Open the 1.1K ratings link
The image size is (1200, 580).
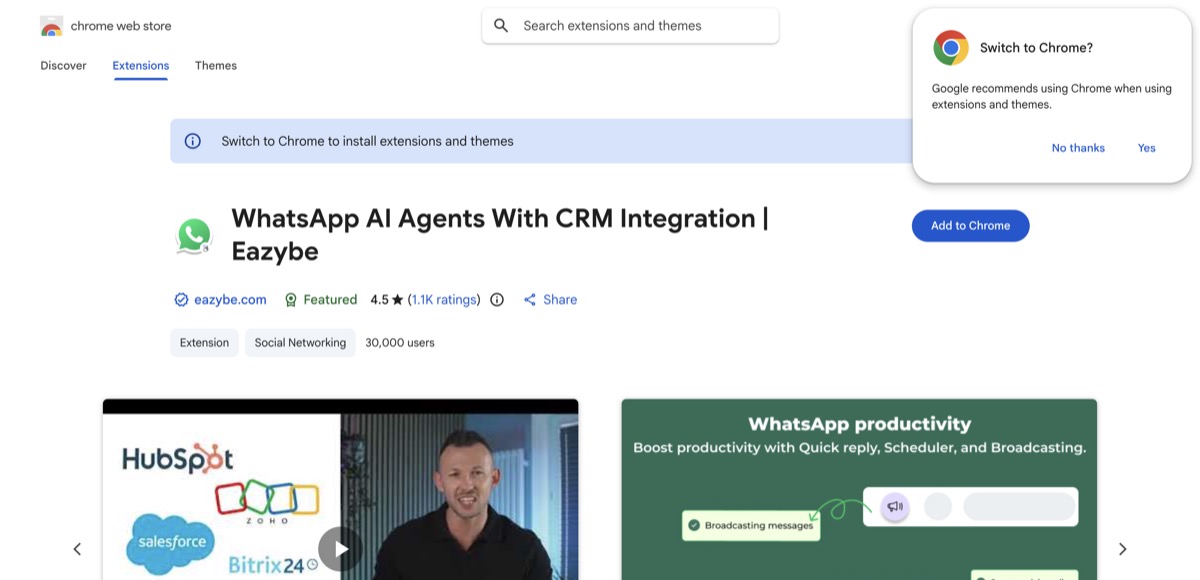pyautogui.click(x=444, y=300)
